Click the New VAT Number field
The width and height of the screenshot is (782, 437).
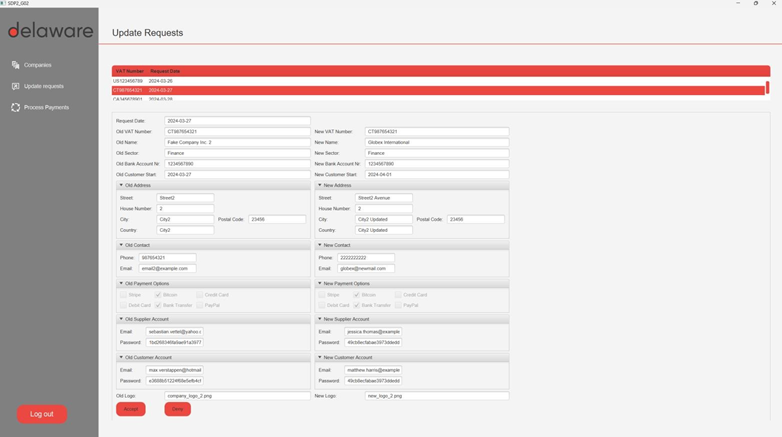[437, 132]
